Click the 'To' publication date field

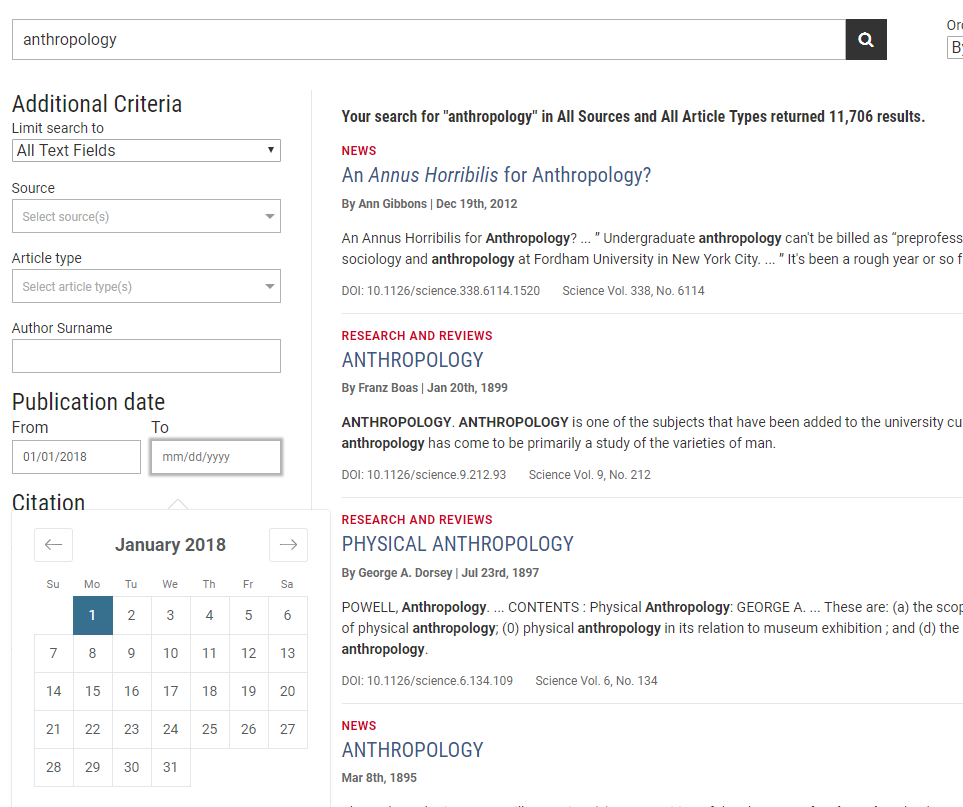pyautogui.click(x=215, y=457)
